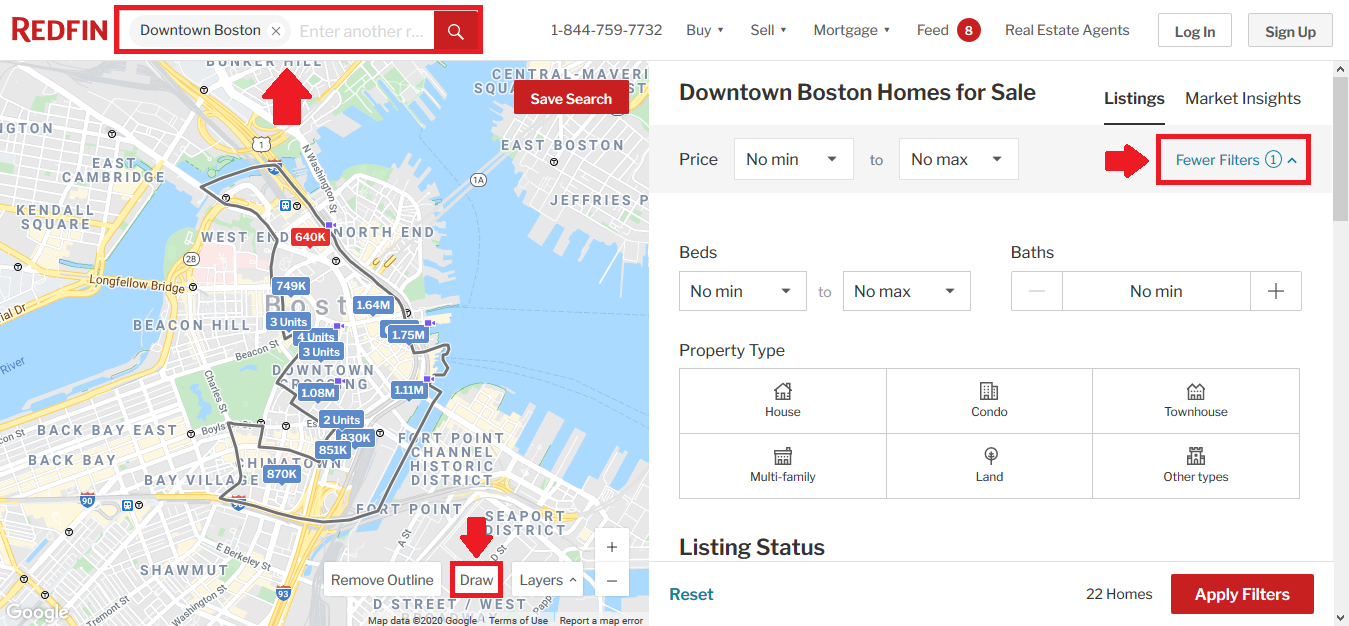Zoom in using the map plus icon
Screen dimensions: 1349x626
(x=611, y=546)
